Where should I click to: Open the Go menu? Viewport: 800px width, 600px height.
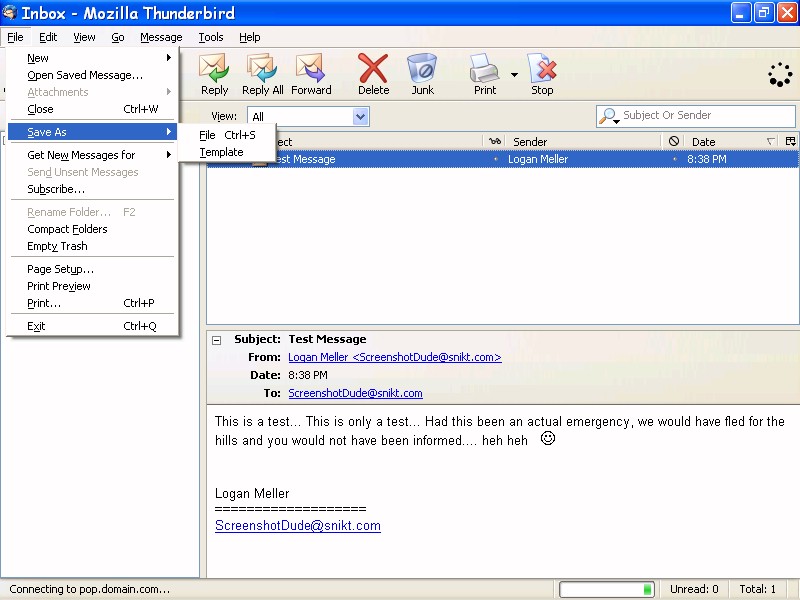(x=118, y=37)
